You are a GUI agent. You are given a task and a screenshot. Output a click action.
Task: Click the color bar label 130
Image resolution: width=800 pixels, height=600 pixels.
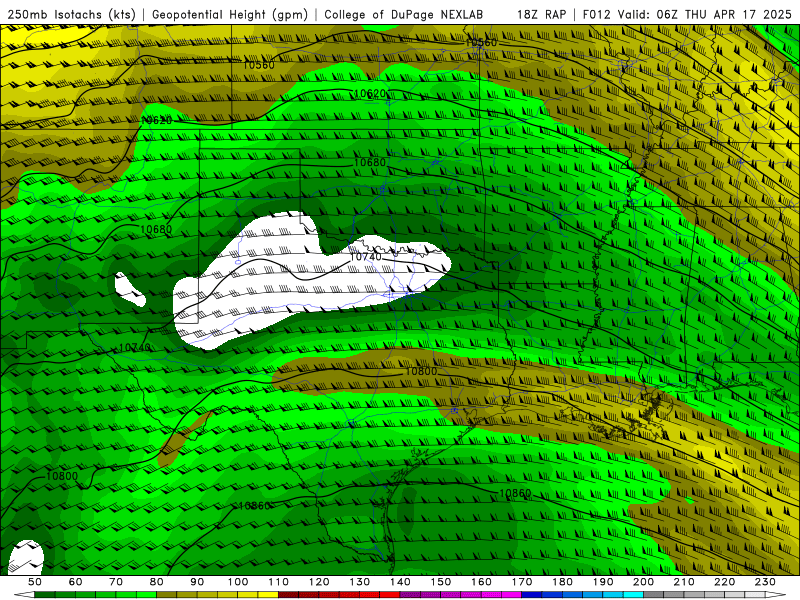(360, 582)
